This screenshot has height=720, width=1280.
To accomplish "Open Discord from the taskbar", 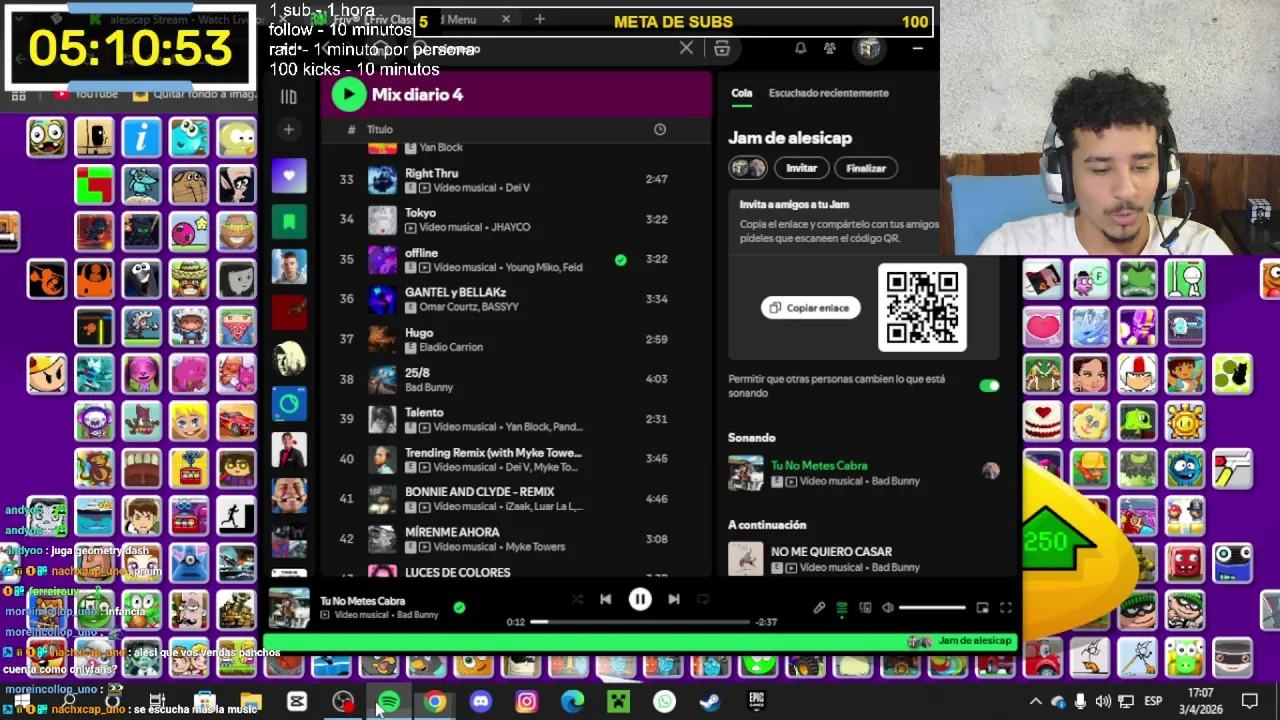I will pyautogui.click(x=481, y=702).
